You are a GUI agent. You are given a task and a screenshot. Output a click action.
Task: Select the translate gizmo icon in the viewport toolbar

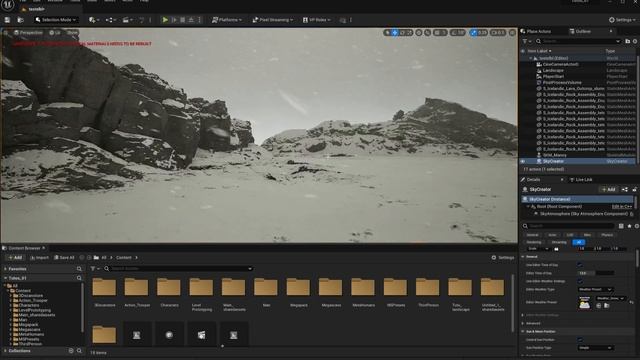395,32
